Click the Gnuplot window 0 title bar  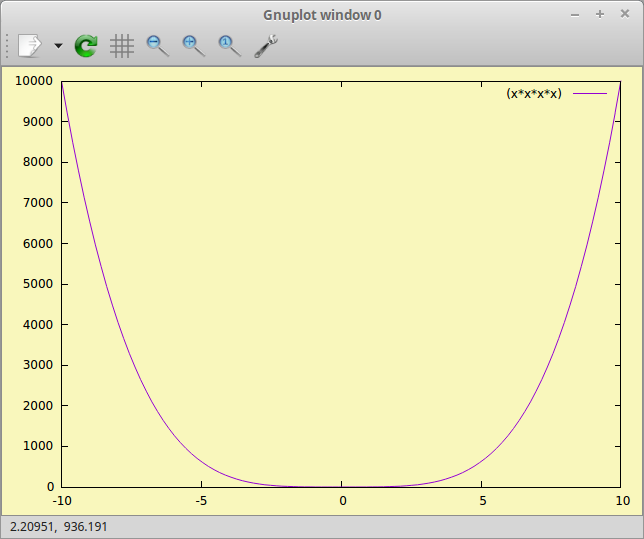(322, 14)
